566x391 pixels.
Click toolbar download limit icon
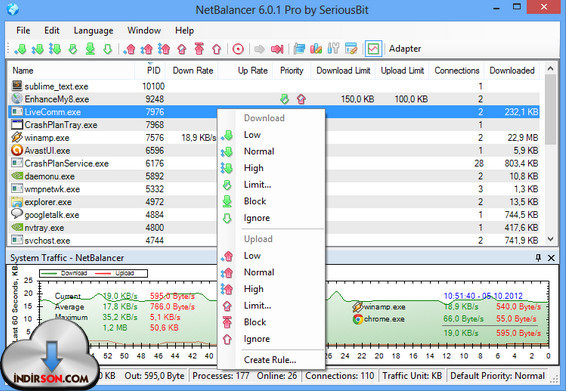coord(73,49)
